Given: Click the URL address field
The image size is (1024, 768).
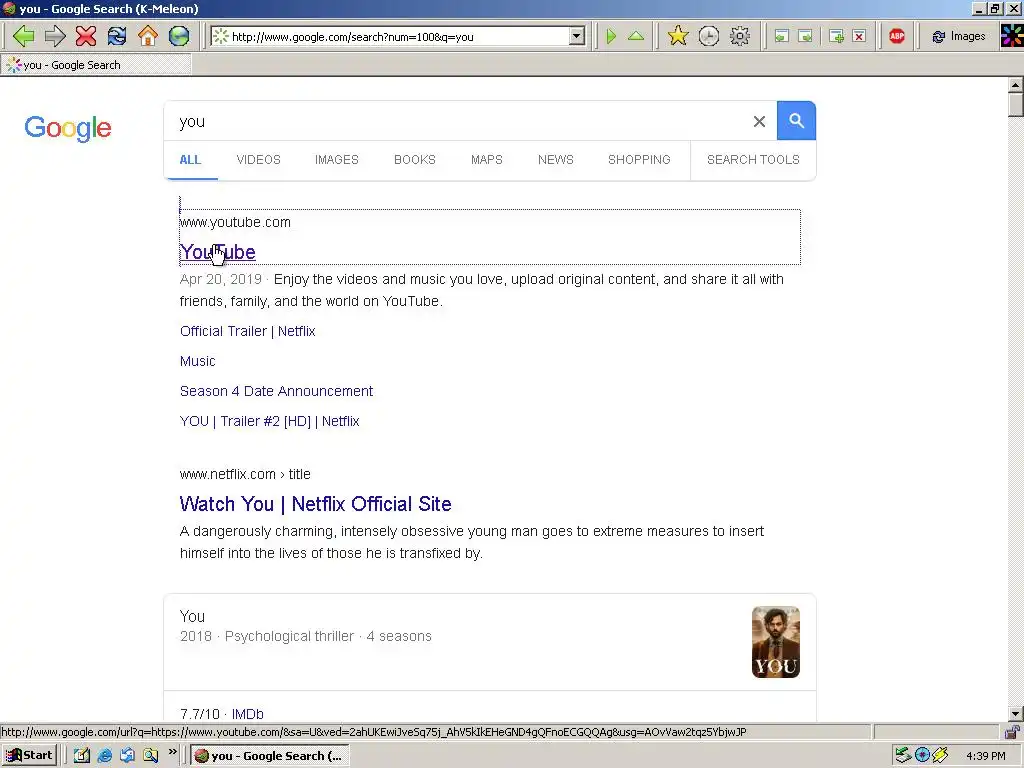Looking at the screenshot, I should click(398, 37).
